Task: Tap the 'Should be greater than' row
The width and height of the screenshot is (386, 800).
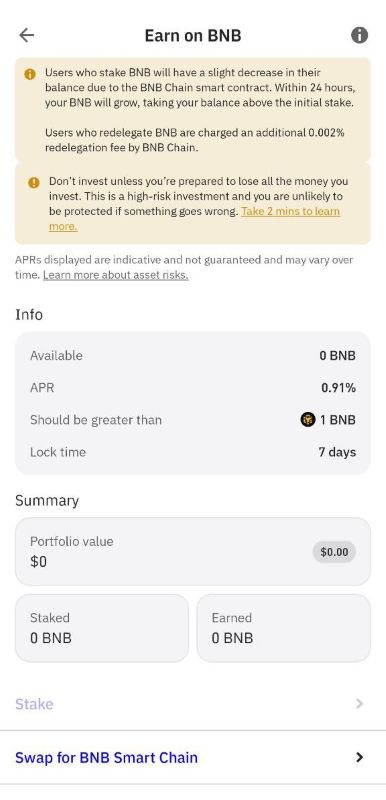Action: click(x=193, y=420)
